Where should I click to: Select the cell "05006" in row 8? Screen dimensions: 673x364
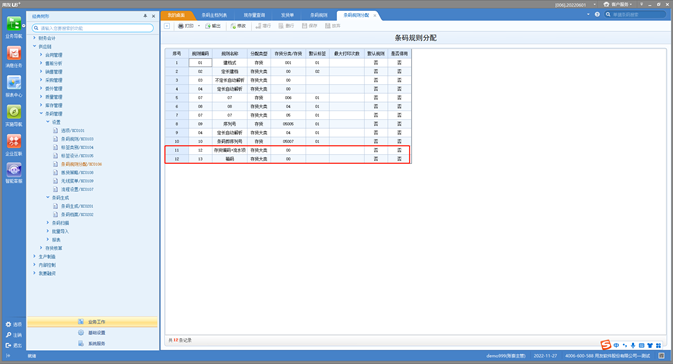pyautogui.click(x=288, y=124)
